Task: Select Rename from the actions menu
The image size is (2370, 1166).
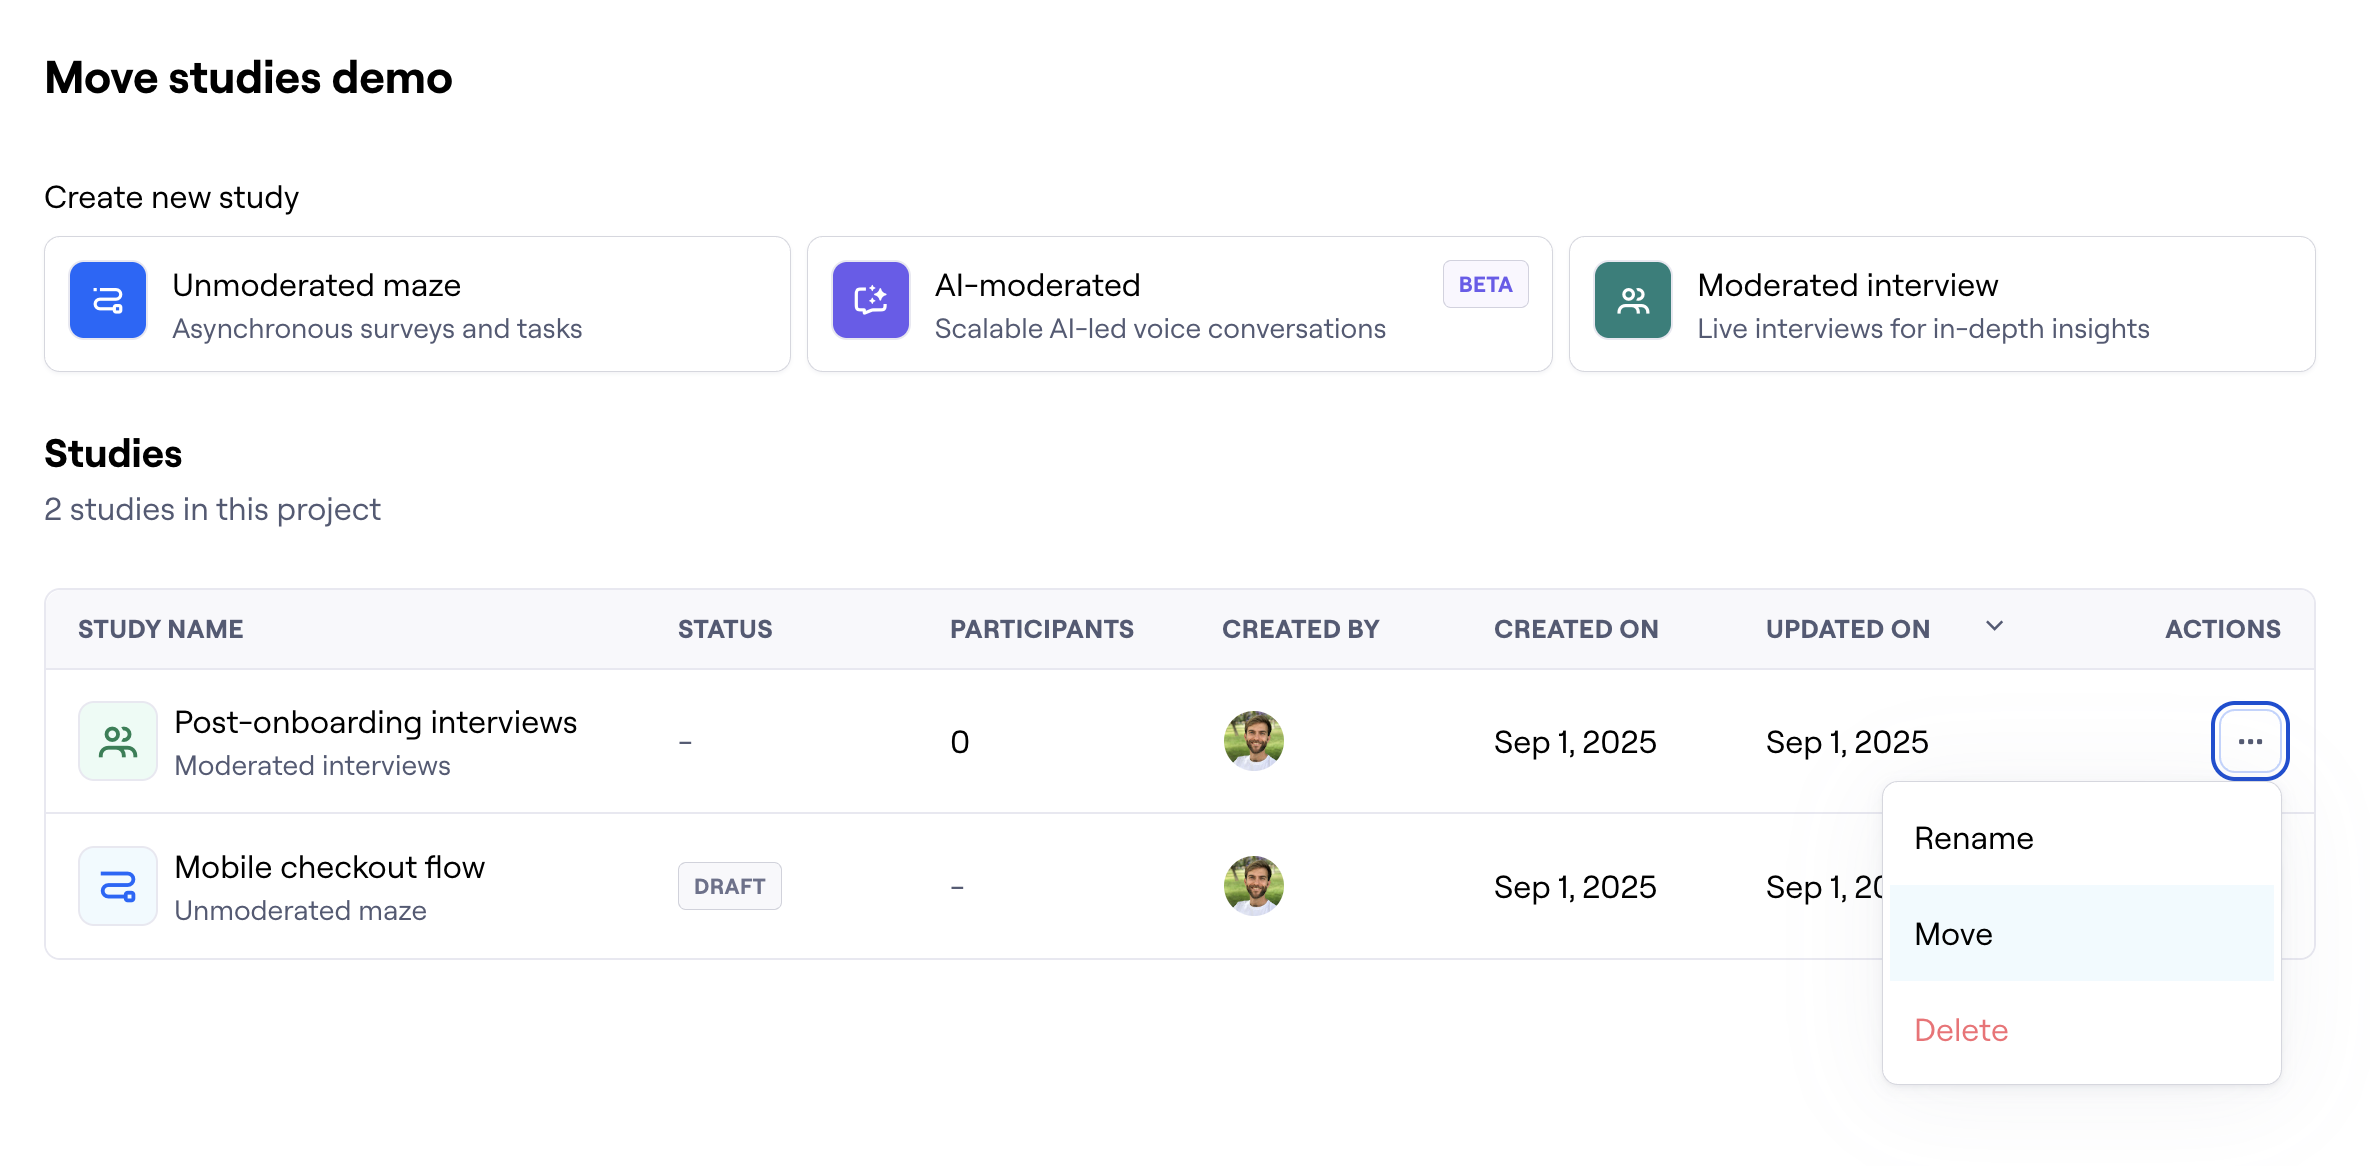Action: click(1973, 838)
